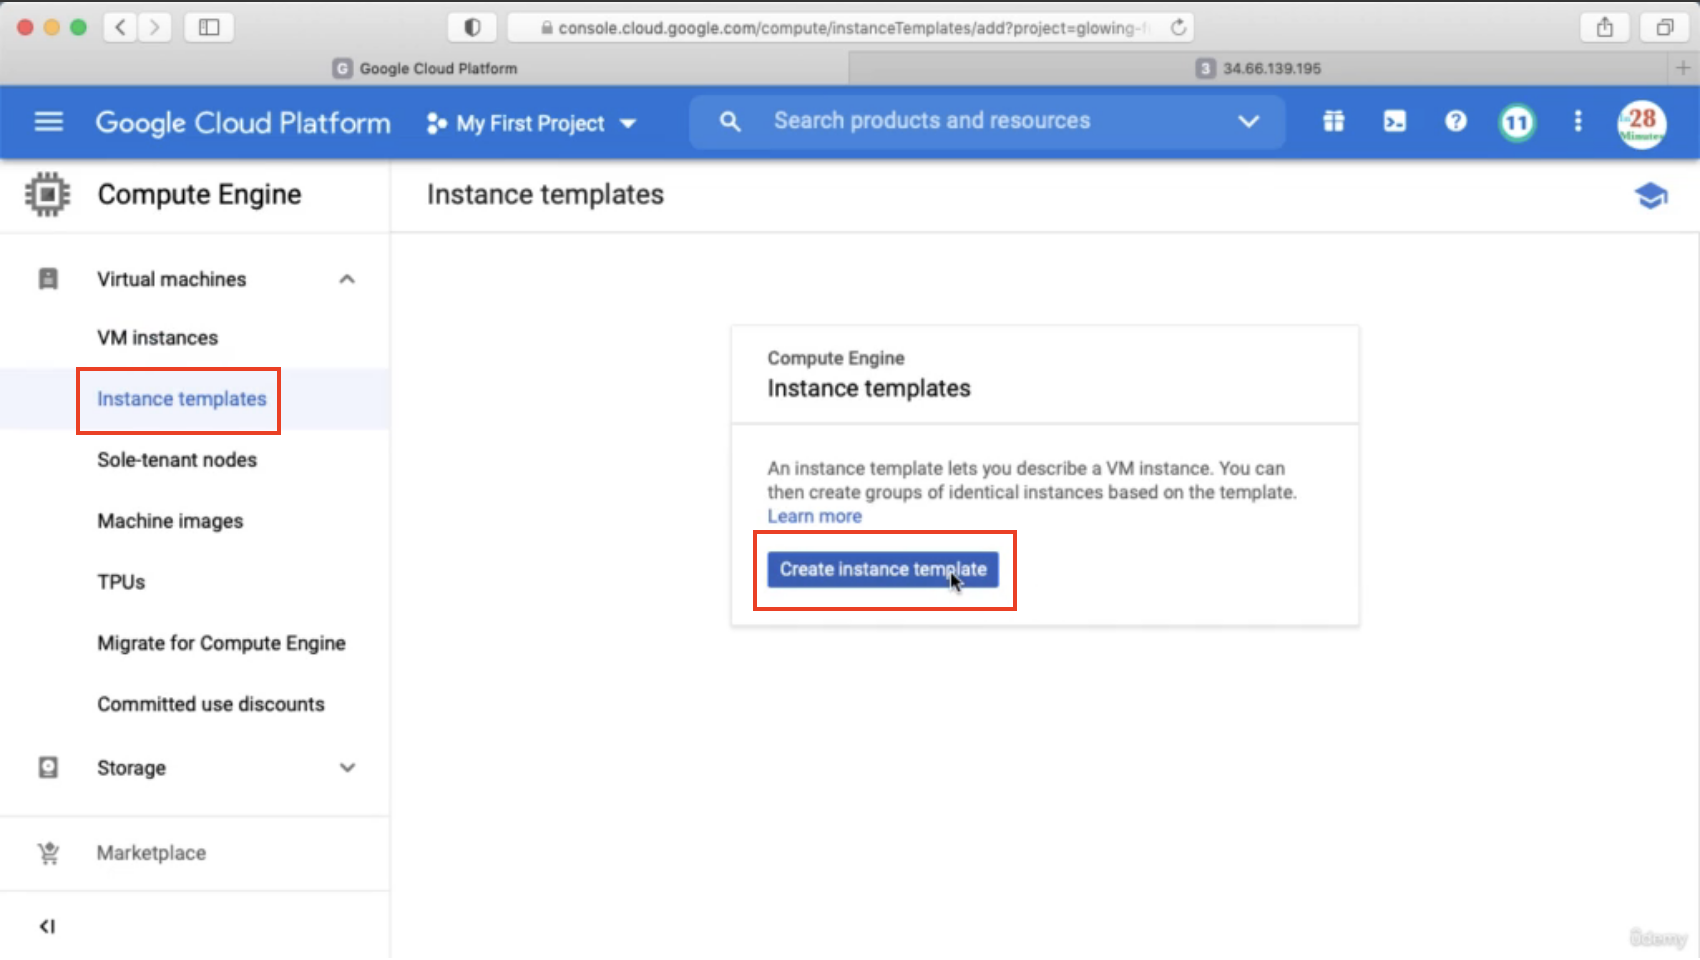Activate Cloud Shell terminal icon

[1394, 121]
